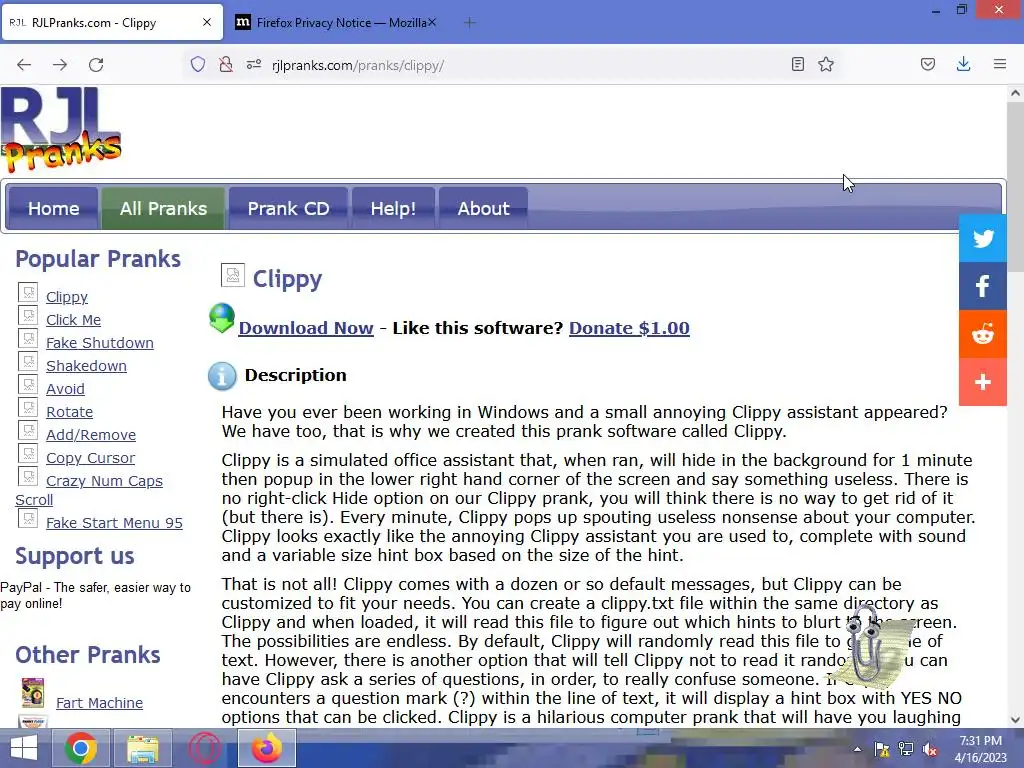The image size is (1024, 768).
Task: Click the RJL Pranks logo
Action: point(61,130)
